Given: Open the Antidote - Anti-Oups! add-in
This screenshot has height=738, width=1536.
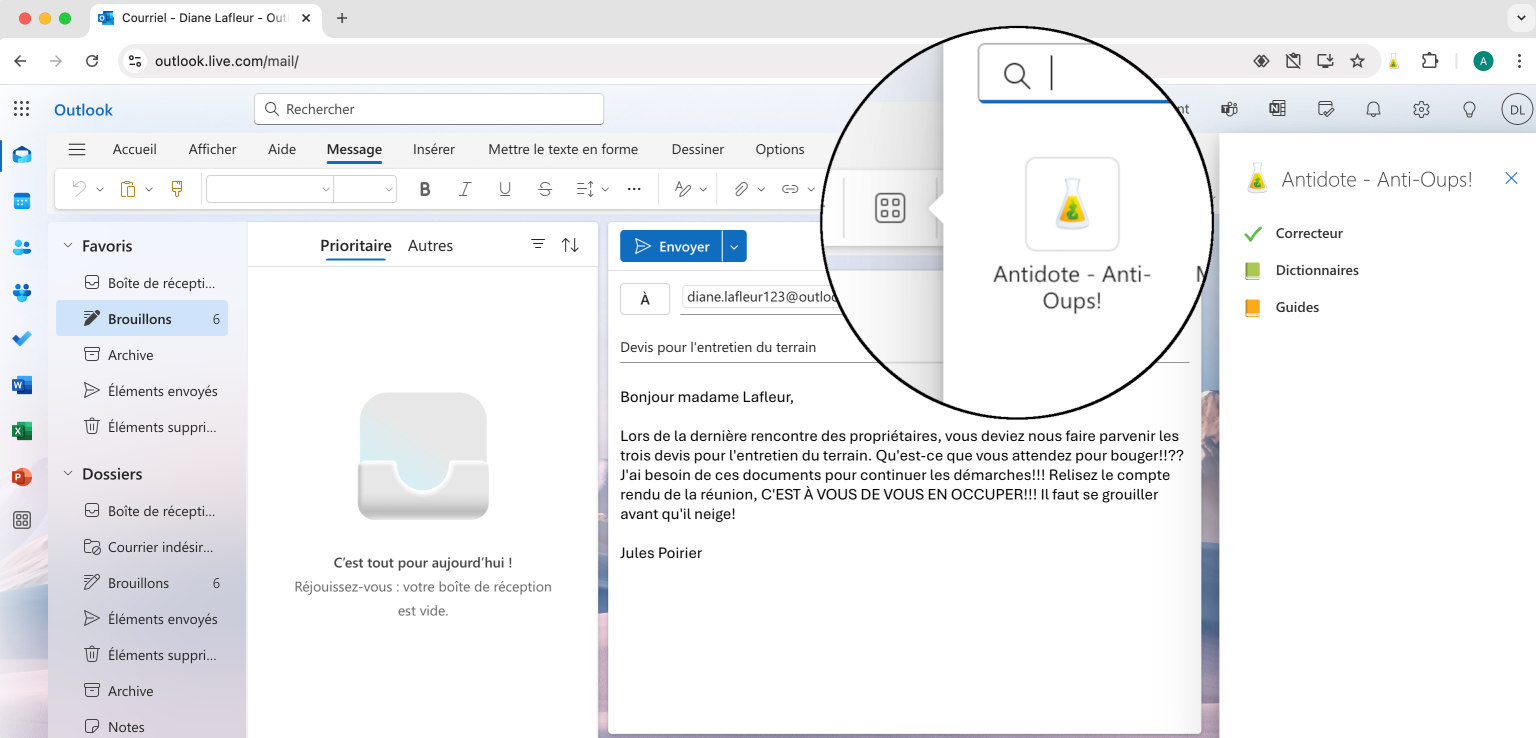Looking at the screenshot, I should pyautogui.click(x=1071, y=205).
